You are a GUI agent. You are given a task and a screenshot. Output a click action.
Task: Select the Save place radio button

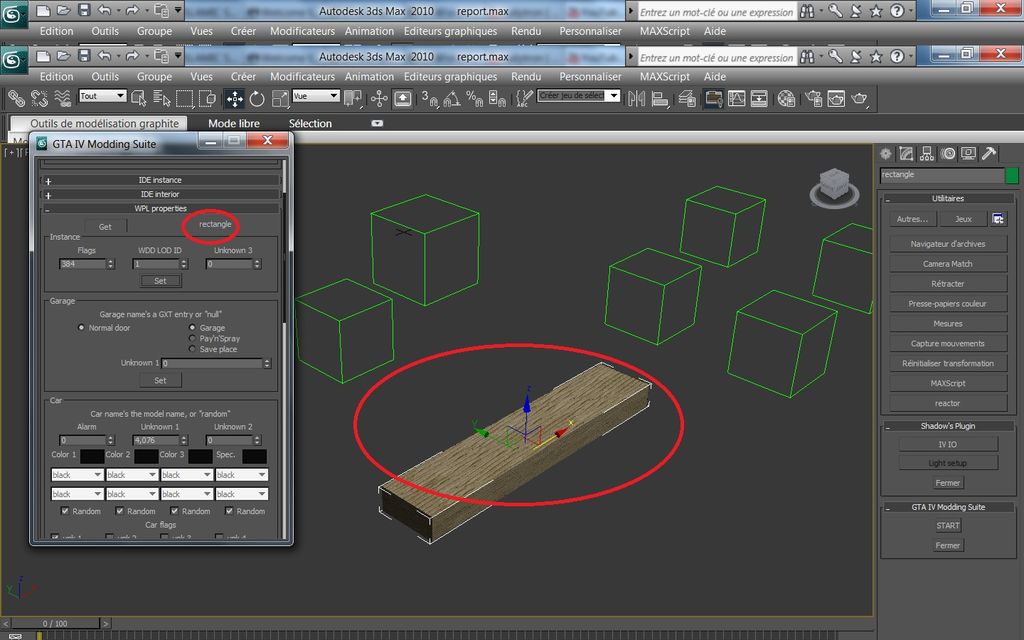tap(192, 349)
